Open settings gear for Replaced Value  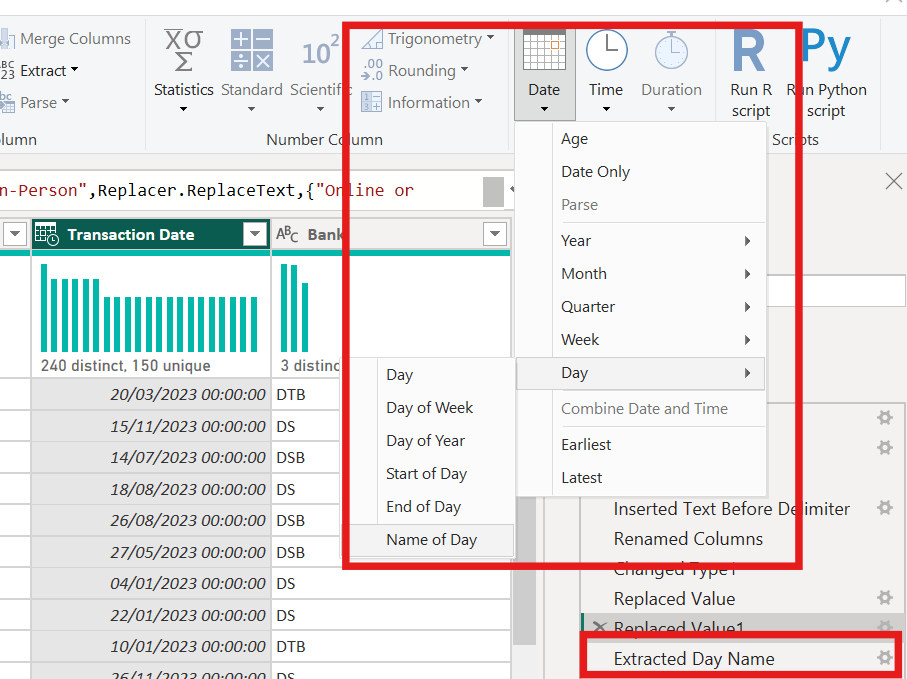tap(884, 597)
